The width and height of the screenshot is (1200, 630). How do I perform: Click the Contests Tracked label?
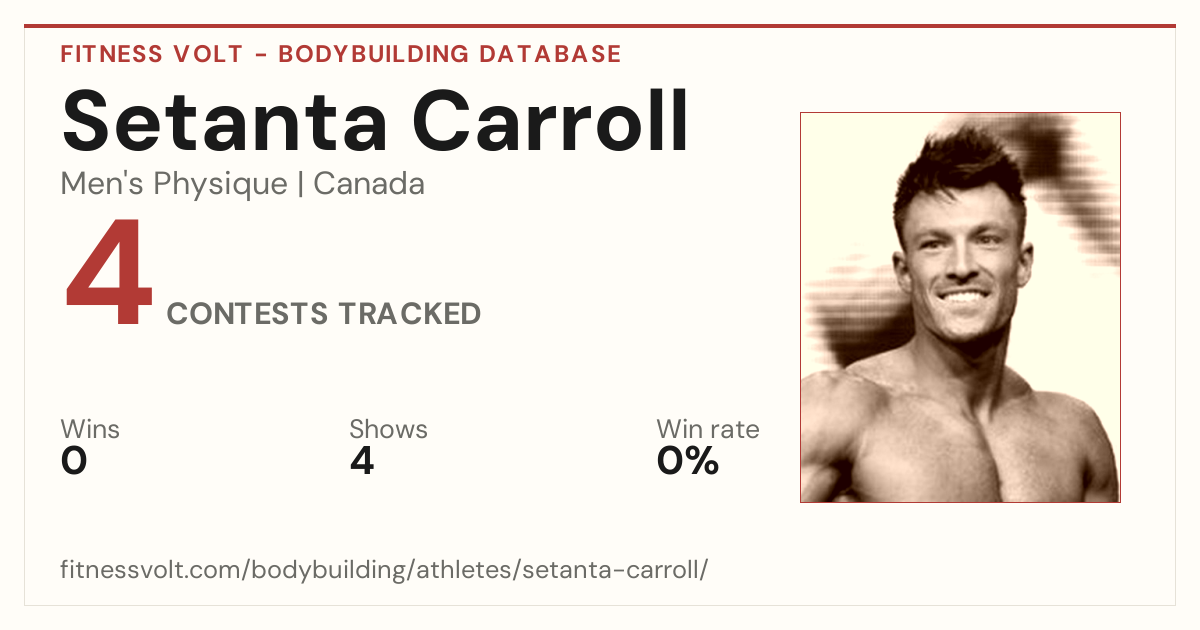coord(324,314)
